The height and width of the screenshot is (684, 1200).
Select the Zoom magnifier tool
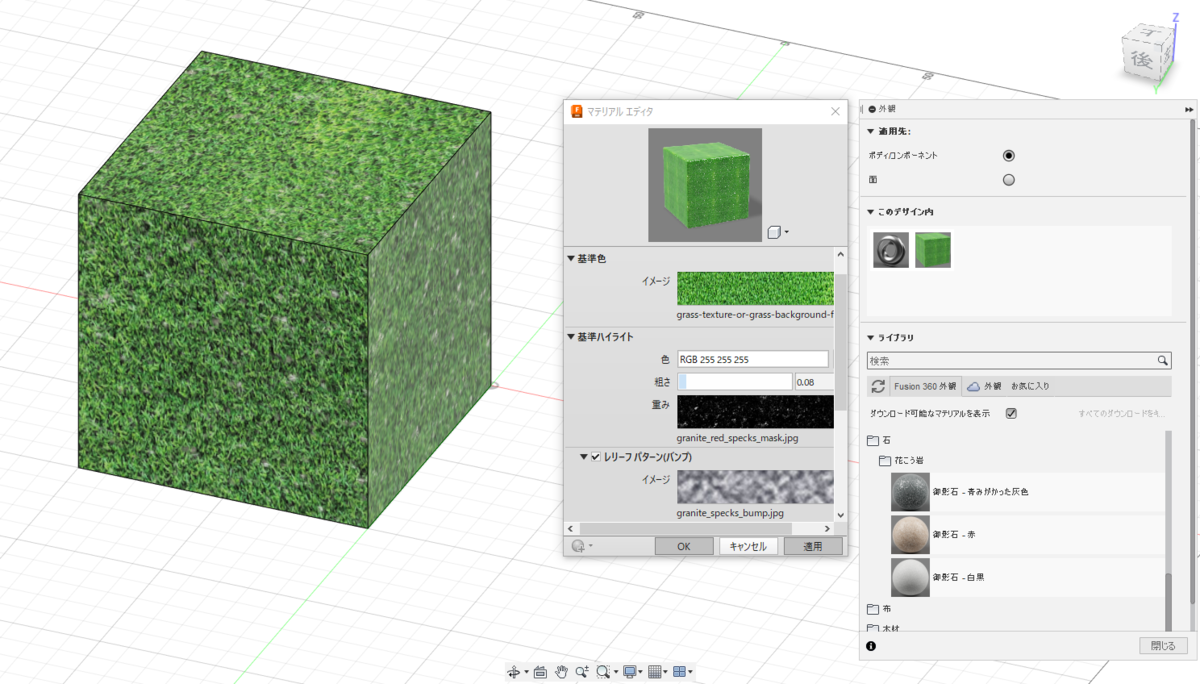582,672
